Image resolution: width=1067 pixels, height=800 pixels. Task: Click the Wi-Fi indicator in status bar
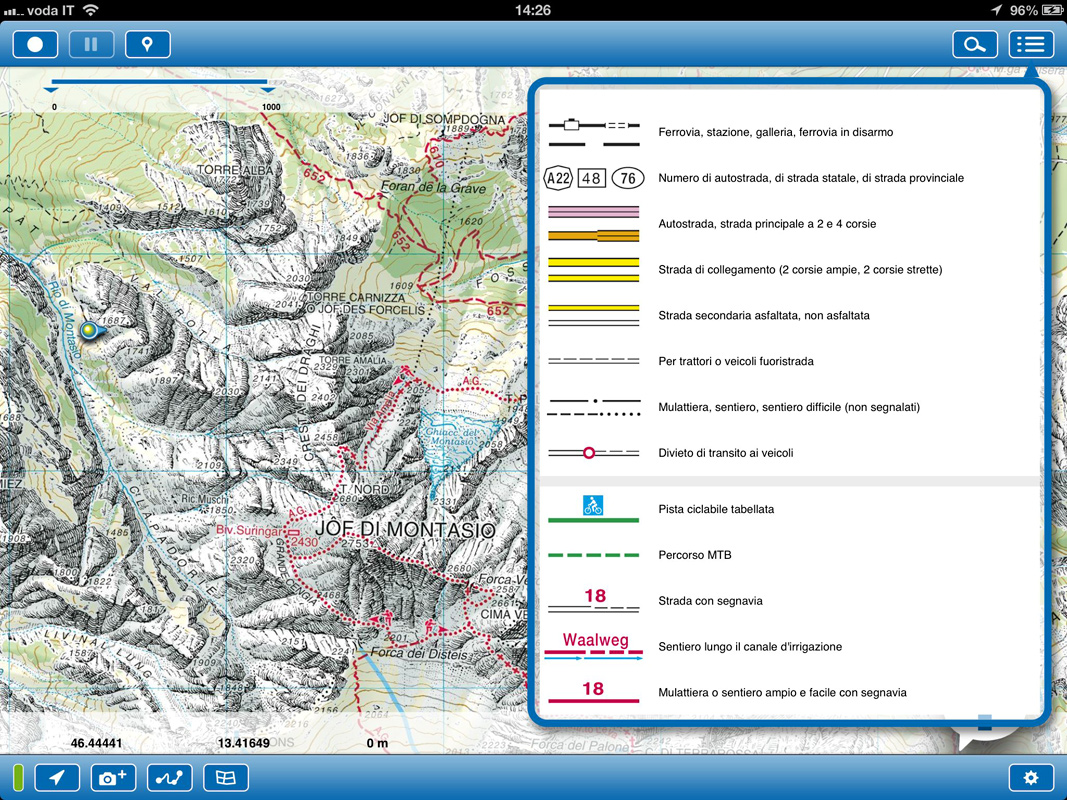90,10
